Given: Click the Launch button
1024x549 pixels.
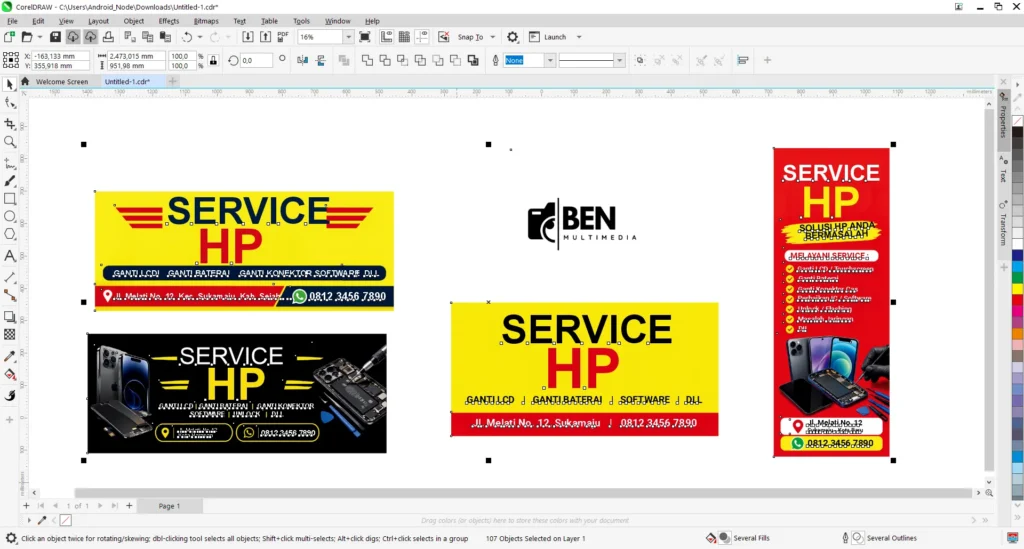Looking at the screenshot, I should 548,37.
